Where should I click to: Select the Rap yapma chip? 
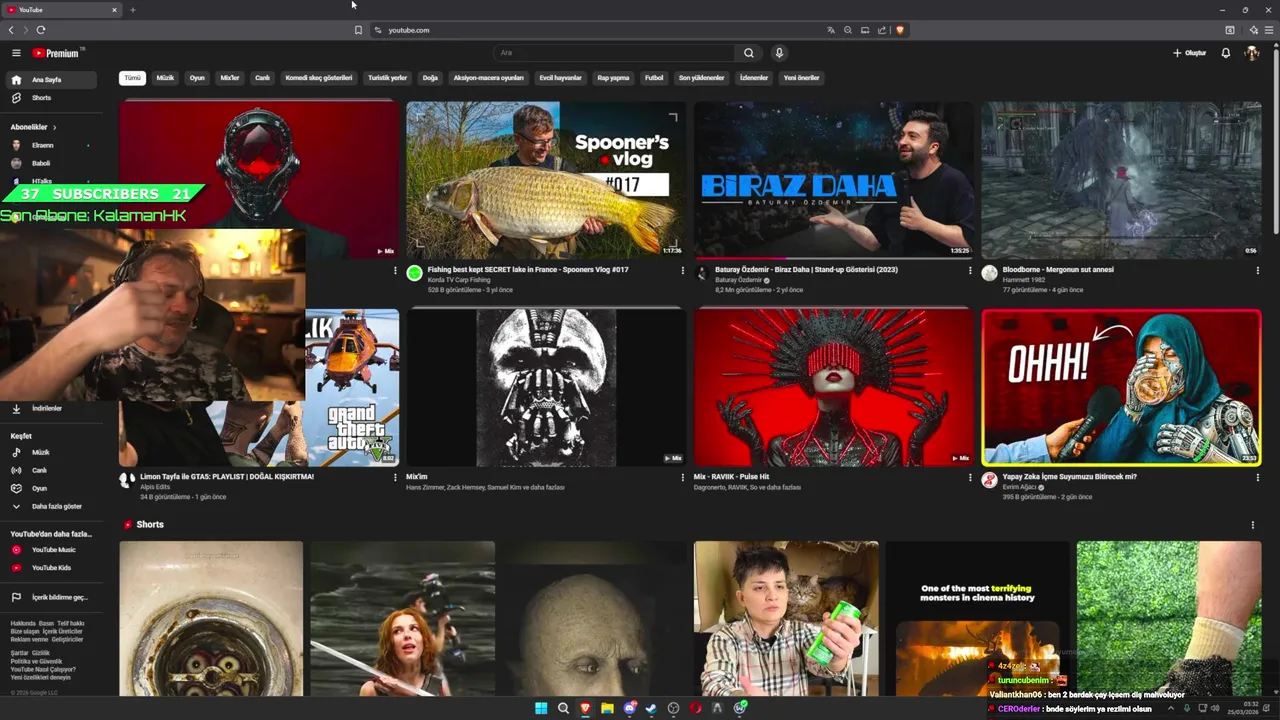(613, 78)
